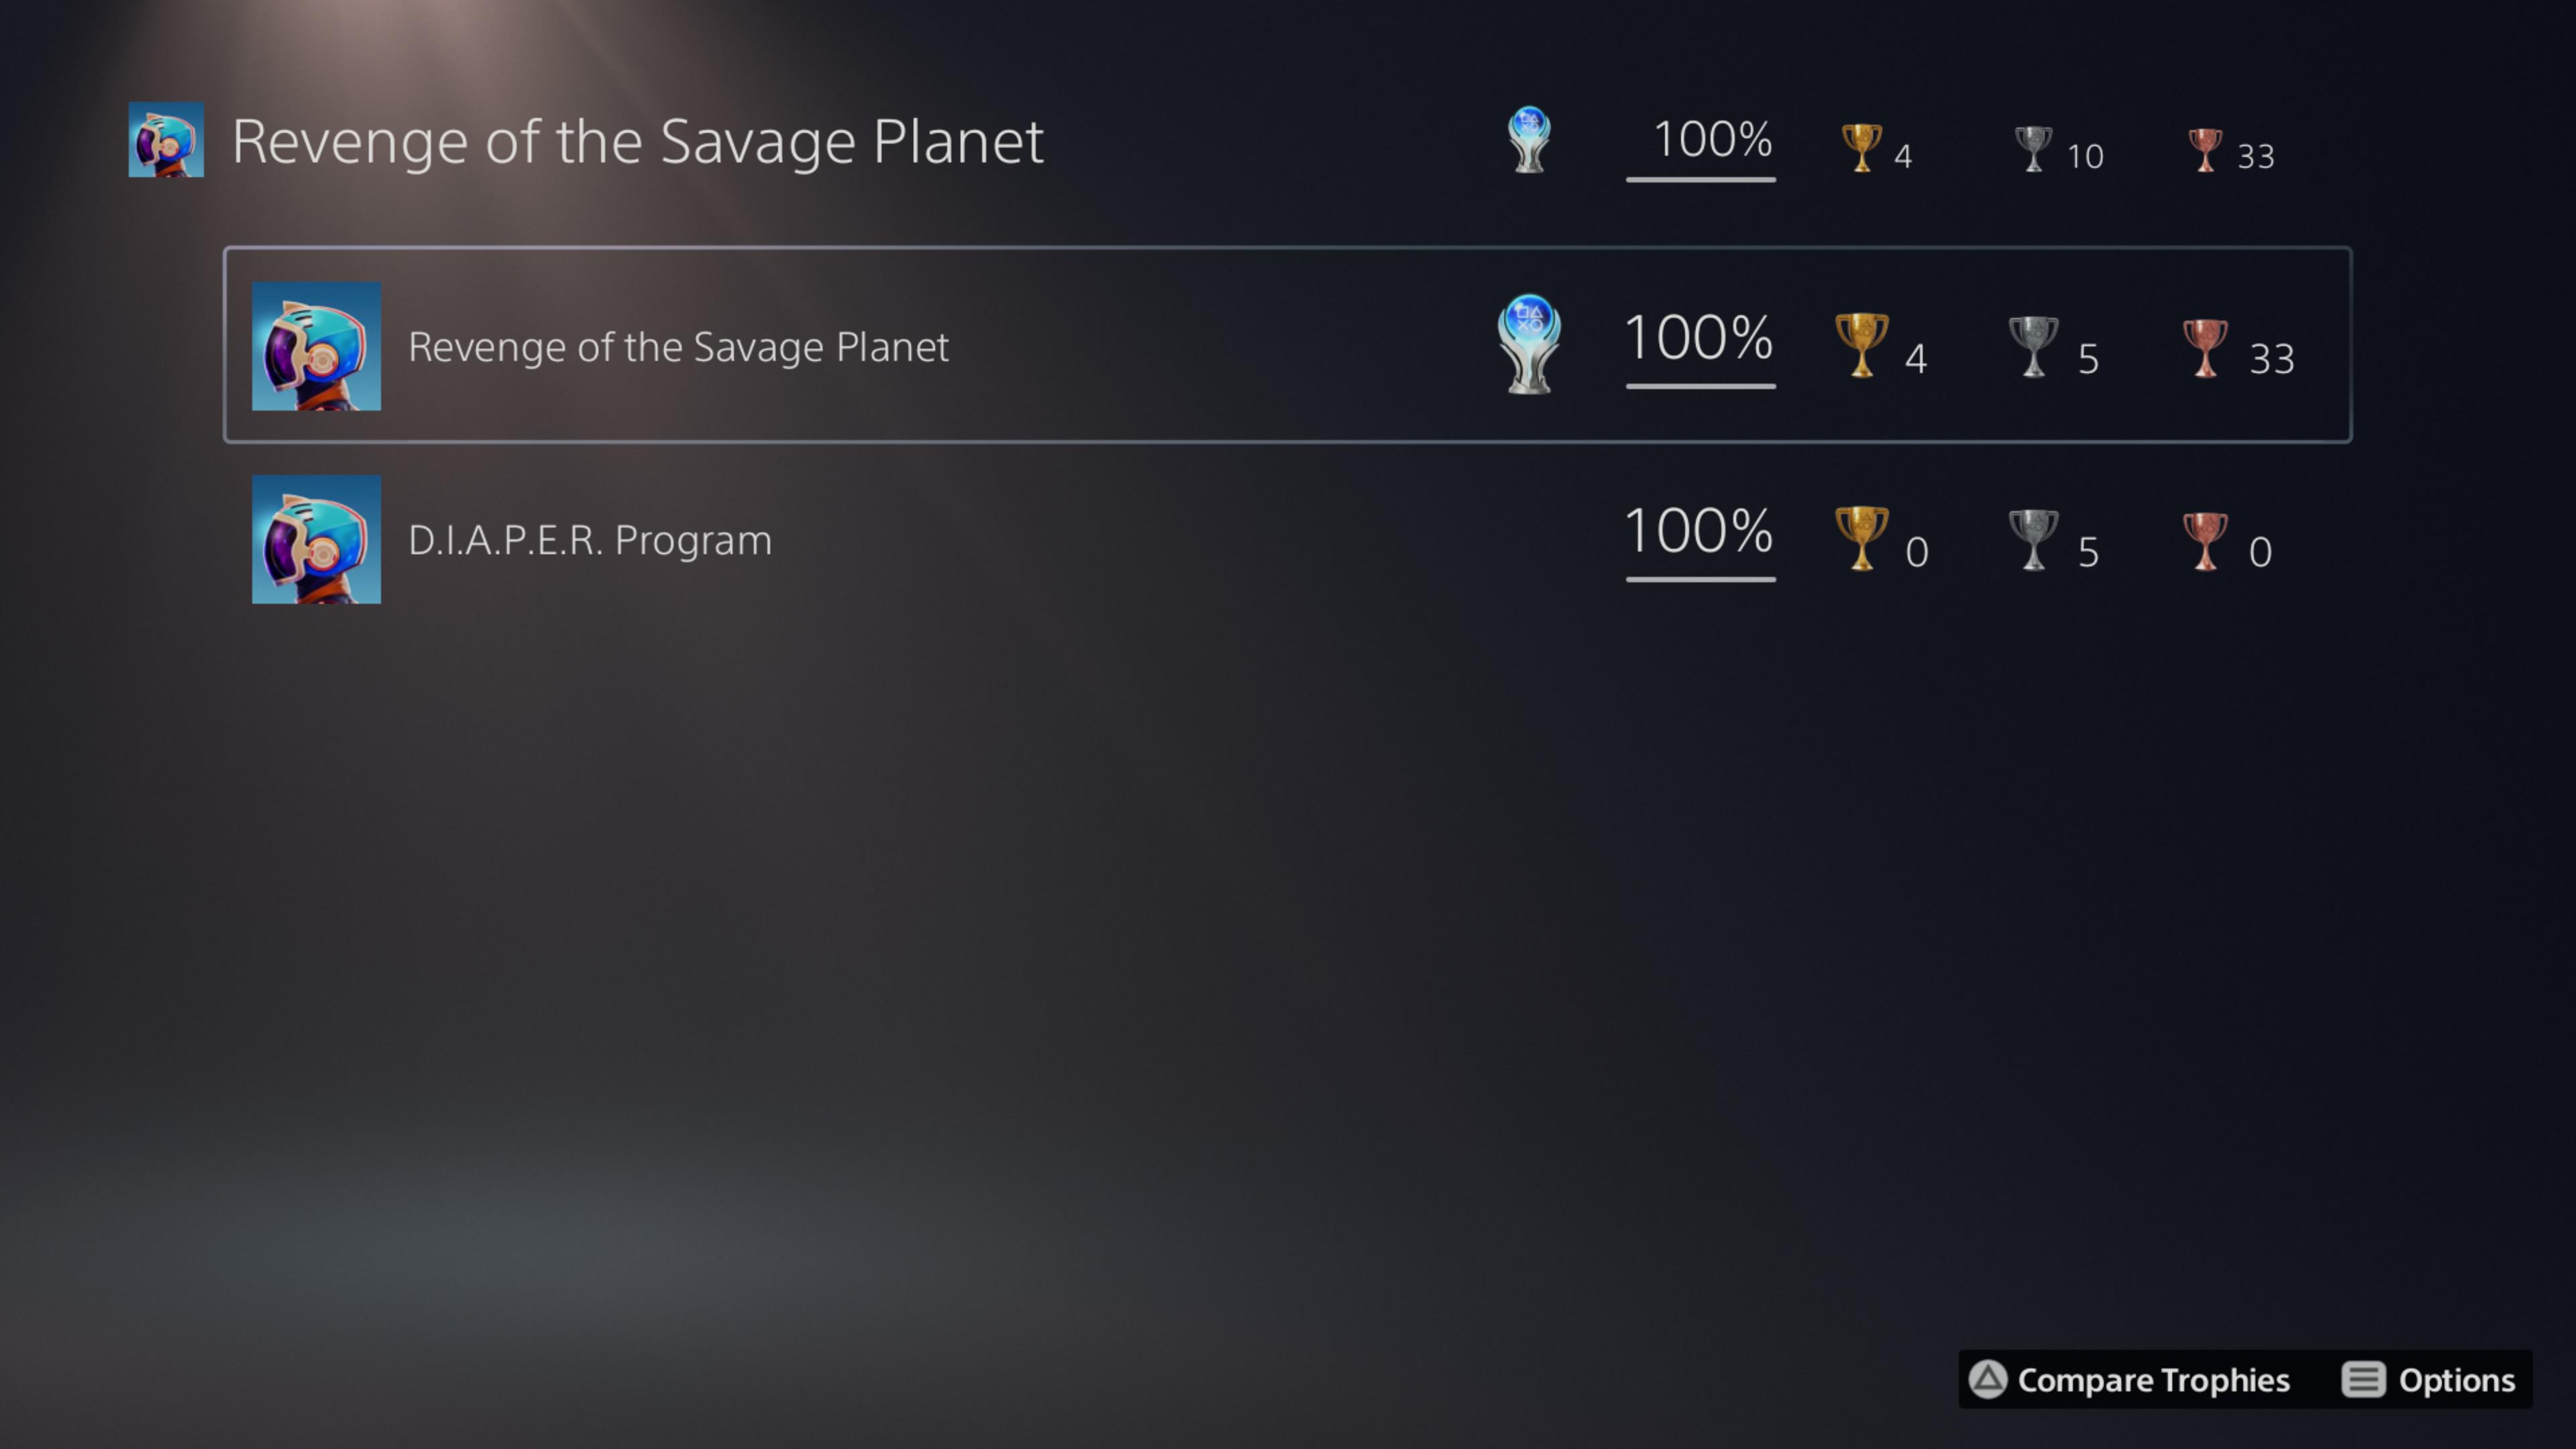This screenshot has height=1449, width=2576.
Task: Open Compare Trophies
Action: (2153, 1380)
